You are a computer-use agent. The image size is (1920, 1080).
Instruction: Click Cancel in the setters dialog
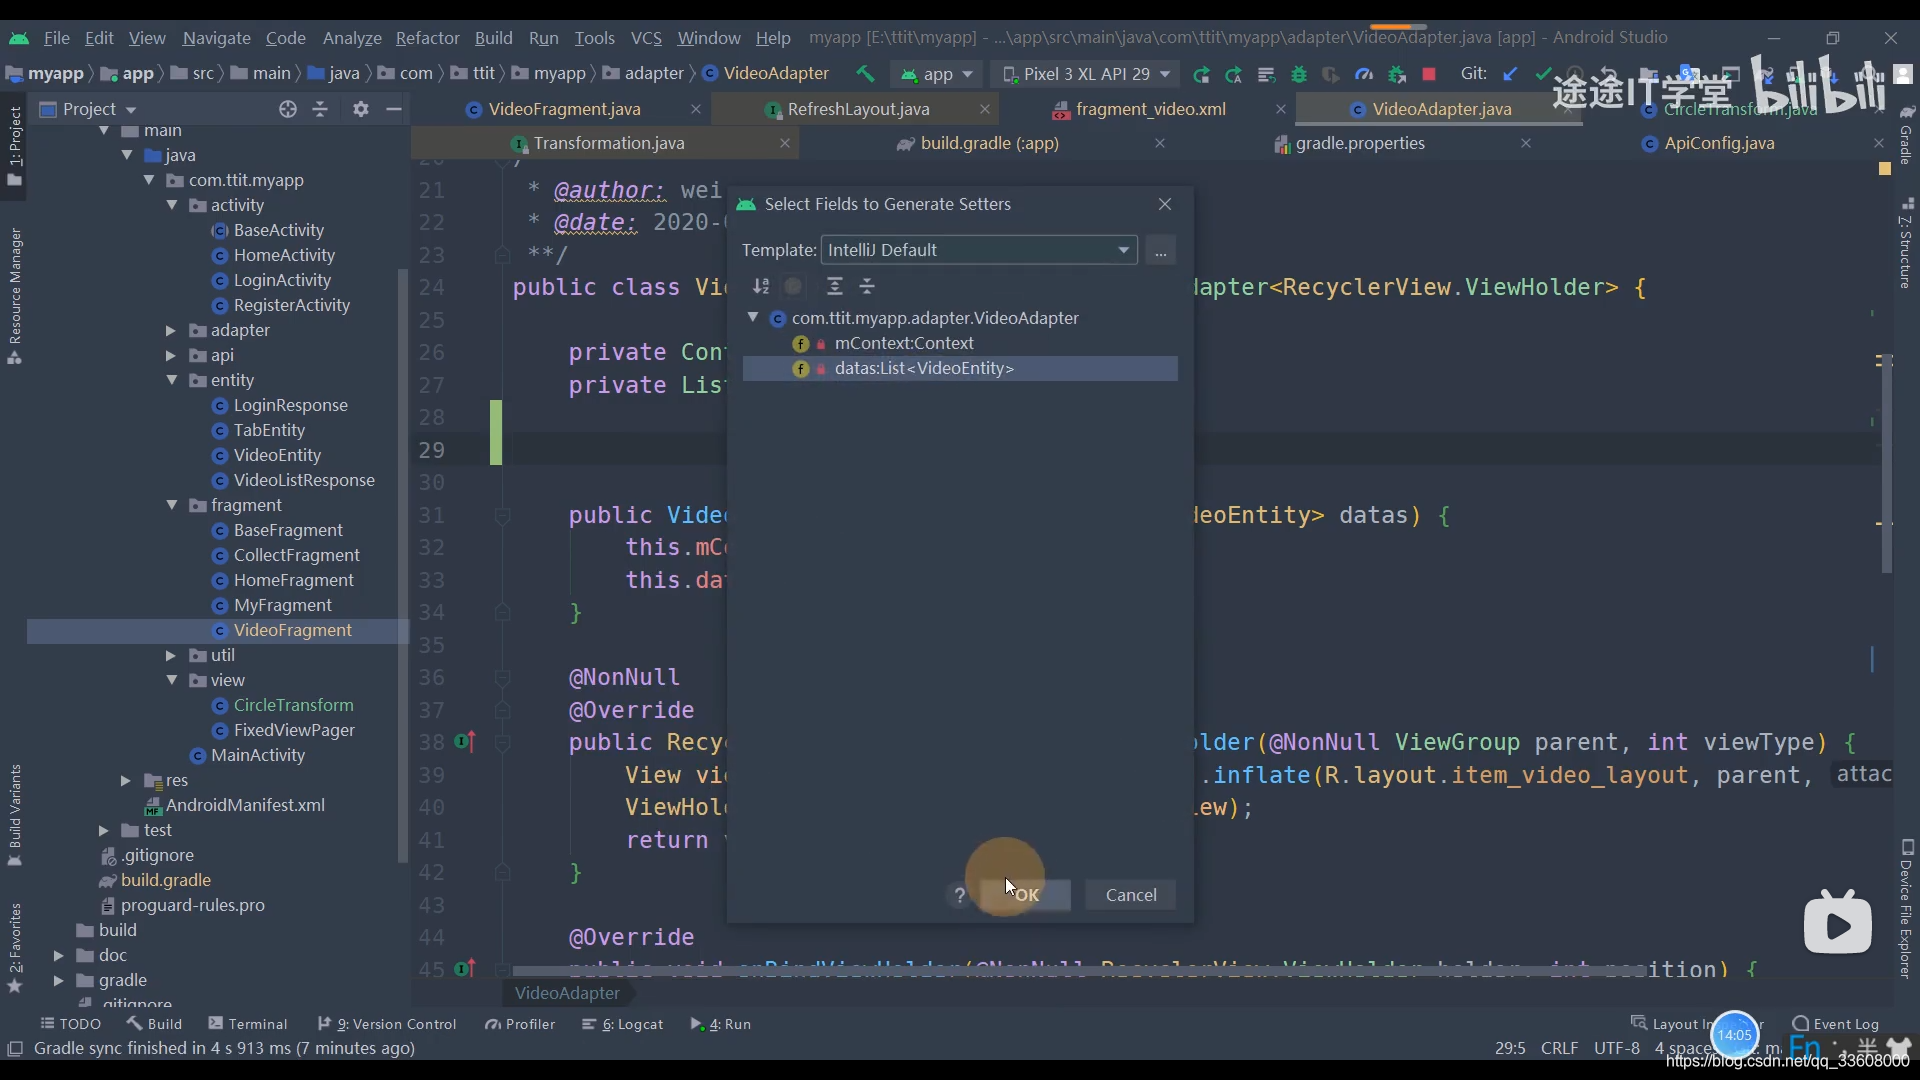tap(1131, 895)
